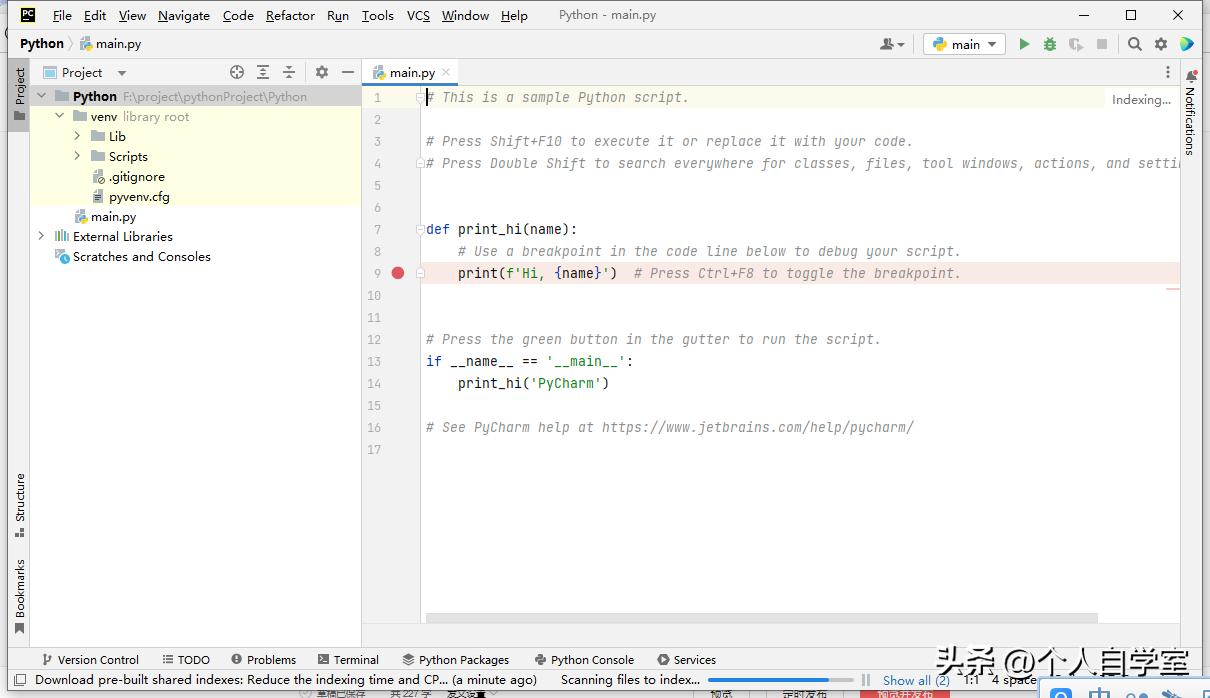Click the indexing progress bar
This screenshot has width=1210, height=698.
tap(781, 680)
